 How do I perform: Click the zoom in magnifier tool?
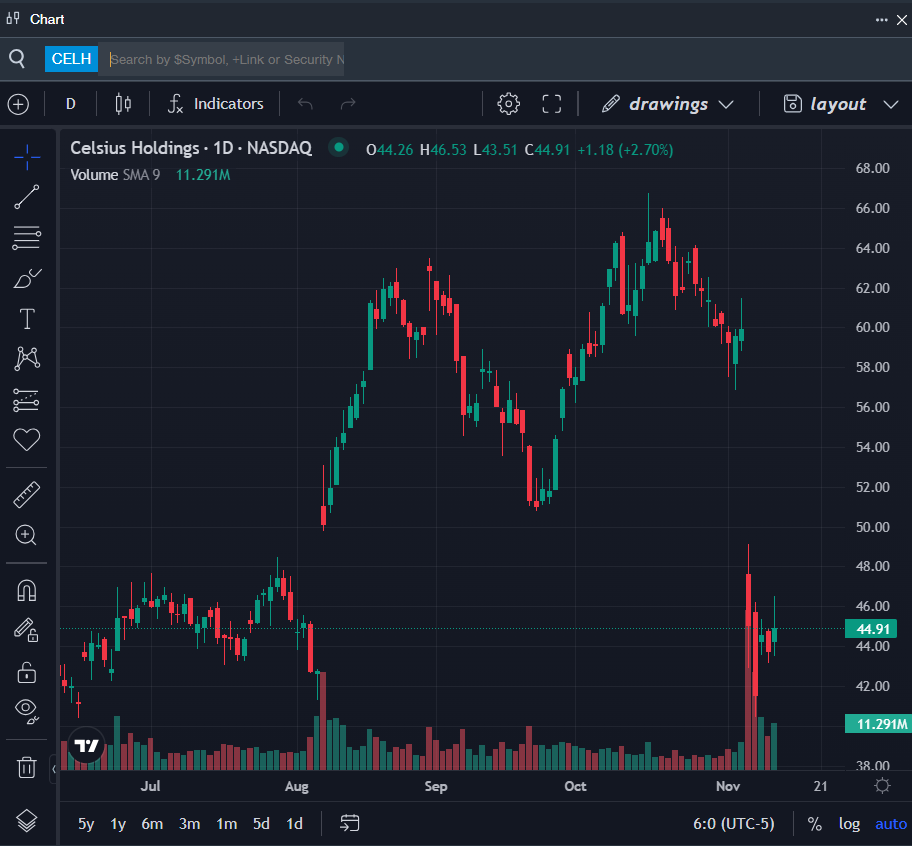click(27, 535)
